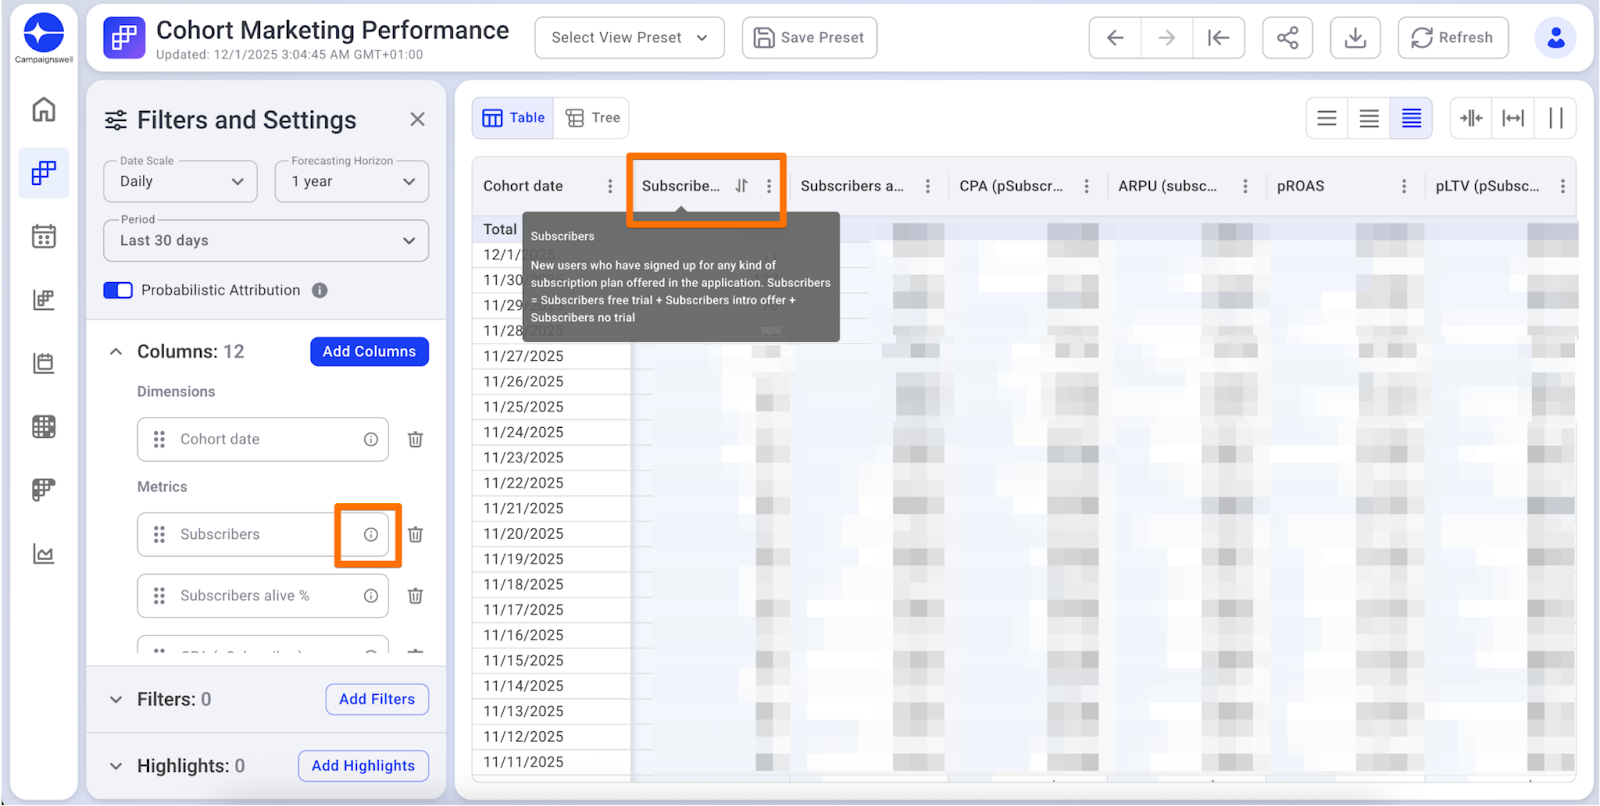Open menu dots on Subscribers alive column
1600x806 pixels.
[928, 186]
